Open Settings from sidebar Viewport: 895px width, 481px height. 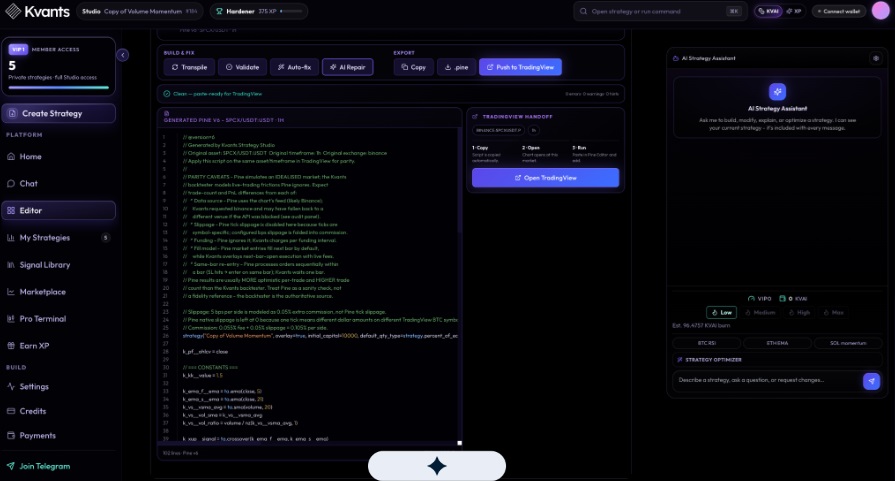[x=58, y=386]
